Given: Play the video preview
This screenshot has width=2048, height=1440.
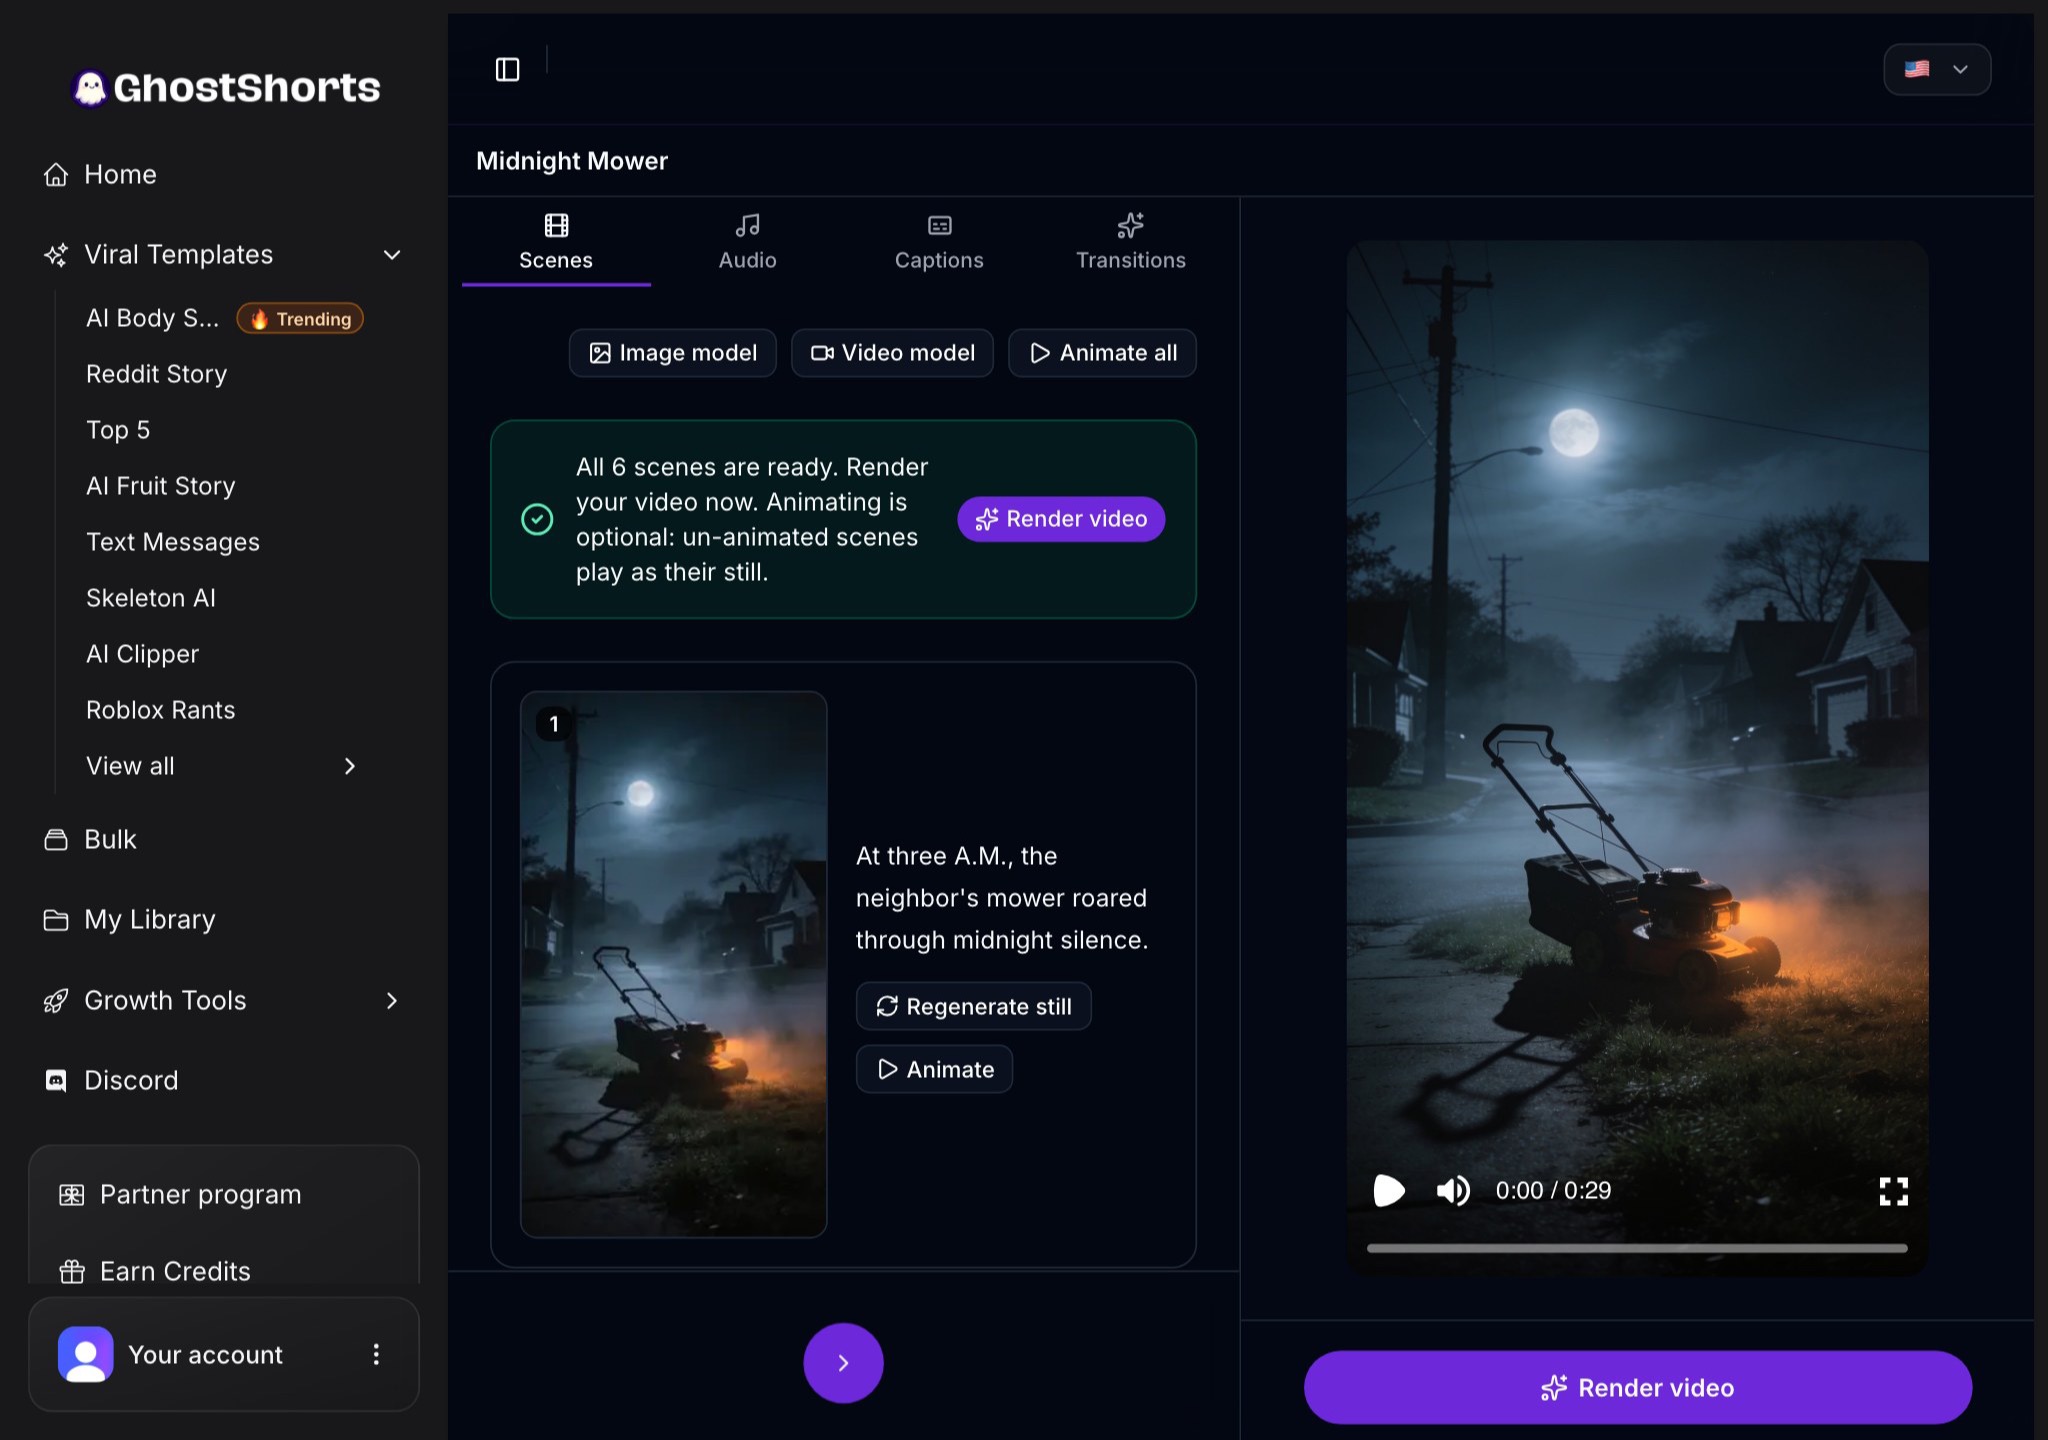Looking at the screenshot, I should coord(1389,1190).
